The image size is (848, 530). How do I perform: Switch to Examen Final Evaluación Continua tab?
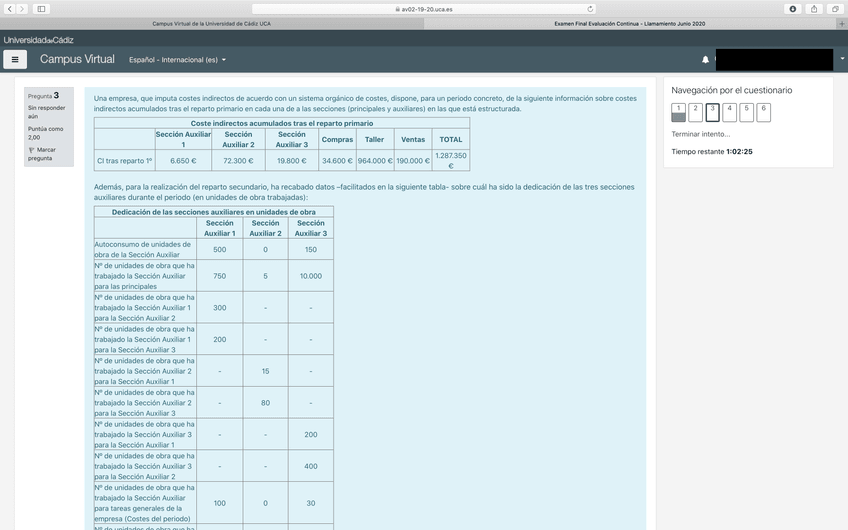(x=630, y=24)
